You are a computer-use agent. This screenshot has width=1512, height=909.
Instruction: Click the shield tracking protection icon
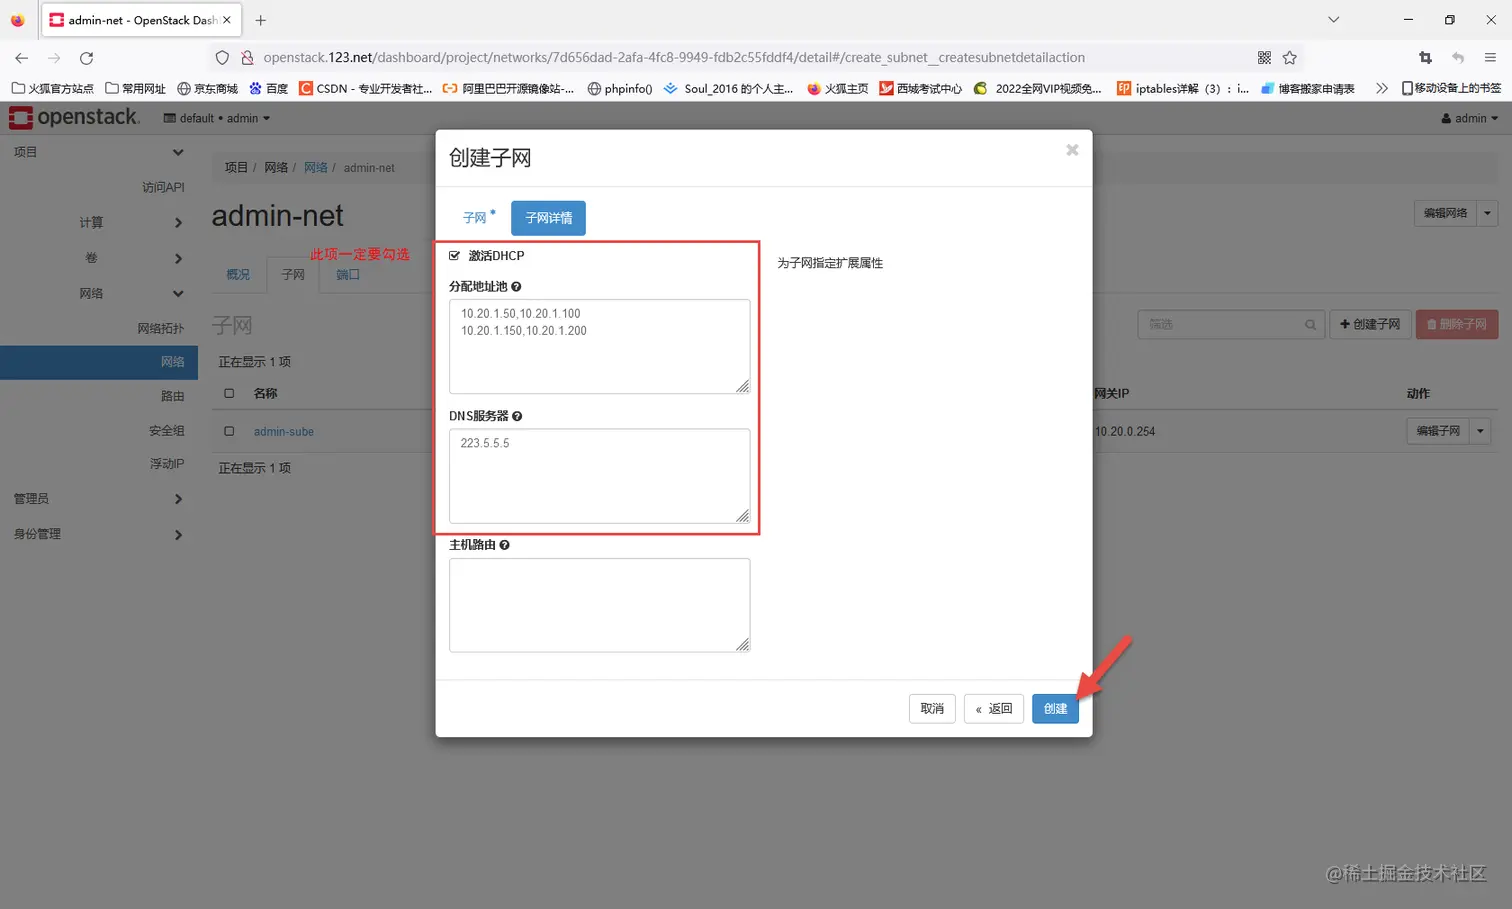tap(222, 58)
